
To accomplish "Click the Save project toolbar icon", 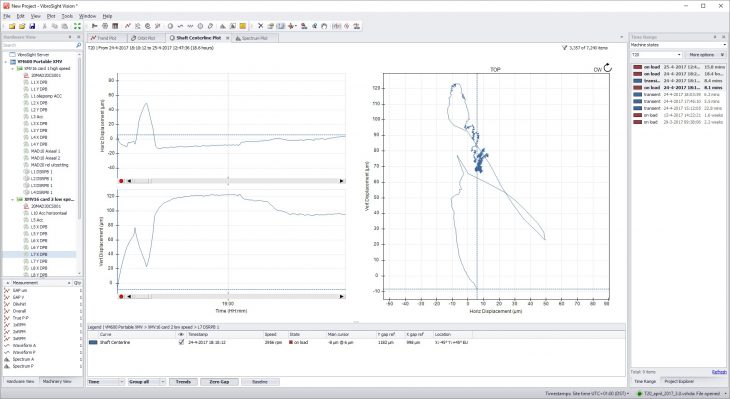I will point(32,26).
